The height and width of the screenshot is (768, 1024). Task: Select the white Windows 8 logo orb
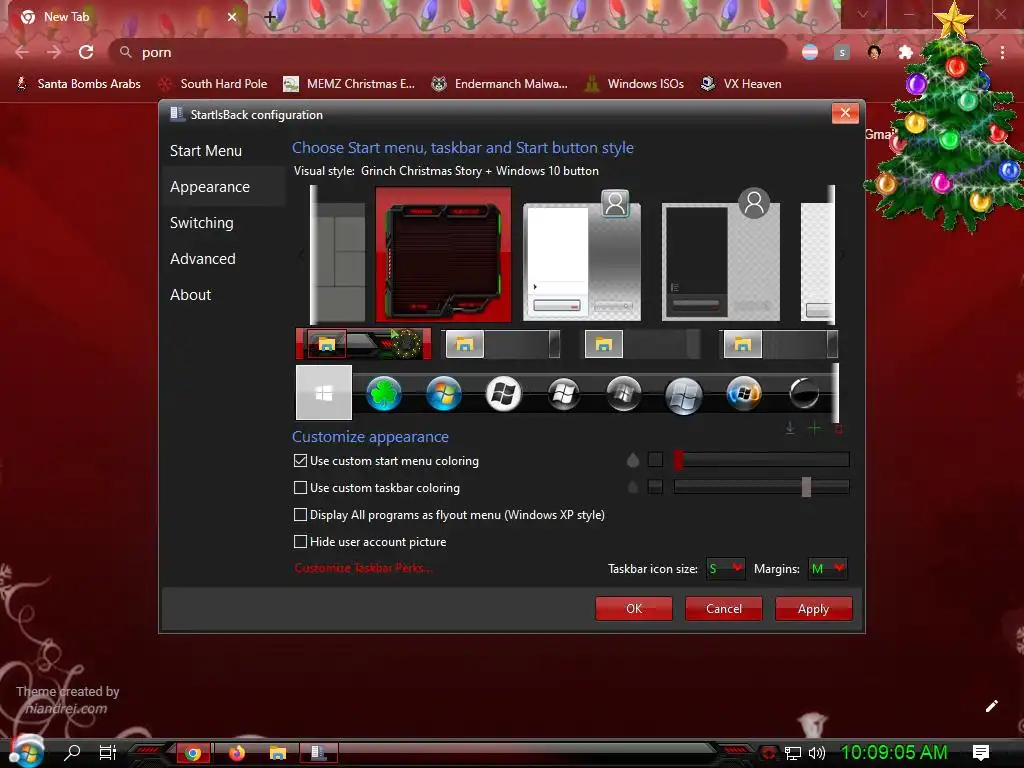(x=504, y=394)
